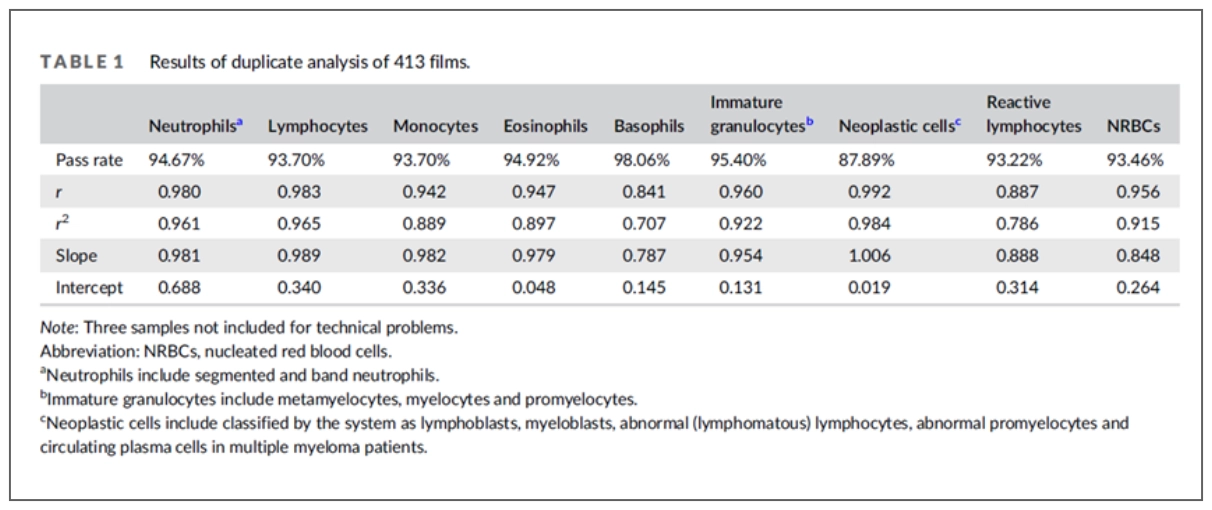
Task: Click the Monocytes column header
Action: coord(435,127)
